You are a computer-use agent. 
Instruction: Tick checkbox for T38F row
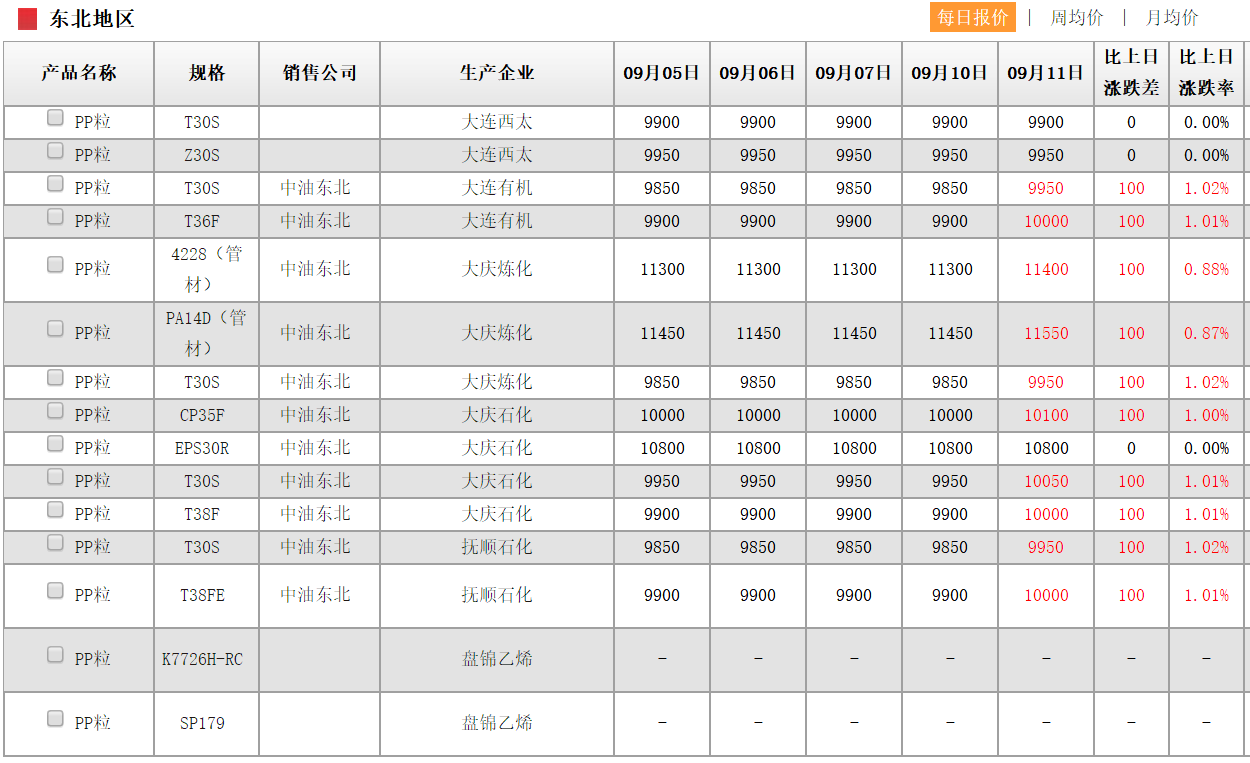[55, 510]
